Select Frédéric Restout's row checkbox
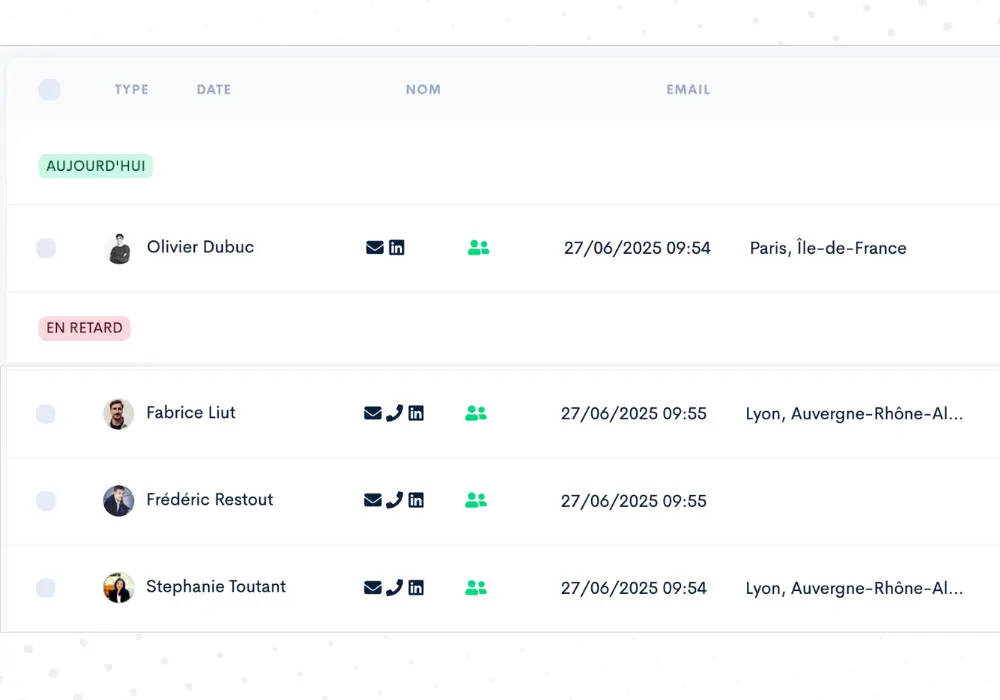1000x700 pixels. 45,501
